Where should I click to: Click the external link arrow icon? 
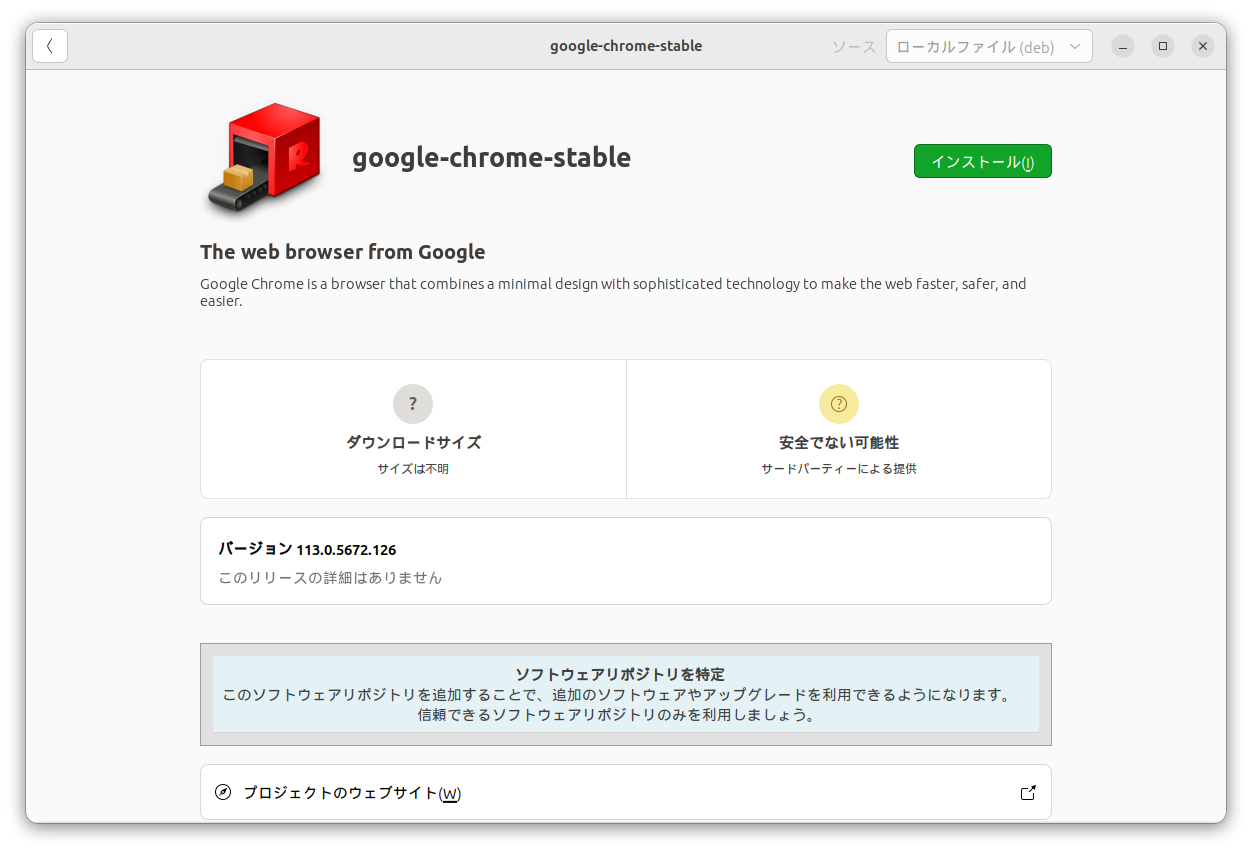pos(1028,793)
